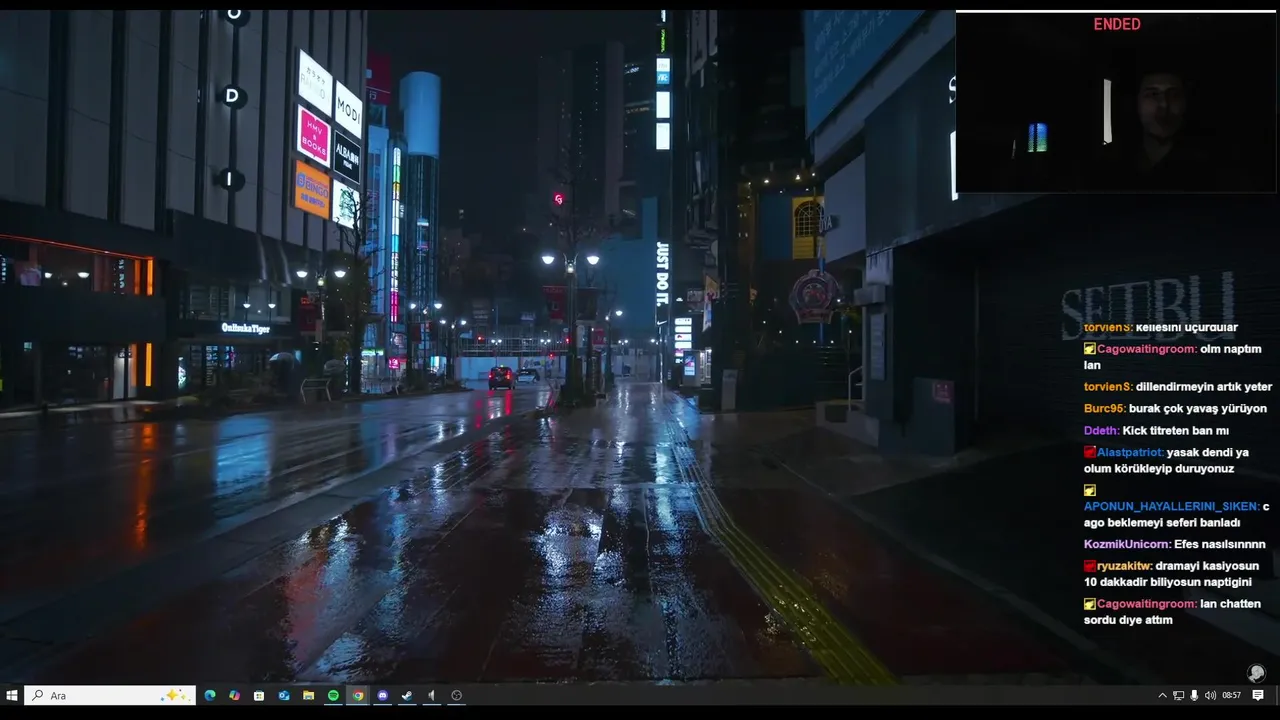The height and width of the screenshot is (720, 1280).
Task: Click username Burc95 in chat
Action: coord(1105,409)
